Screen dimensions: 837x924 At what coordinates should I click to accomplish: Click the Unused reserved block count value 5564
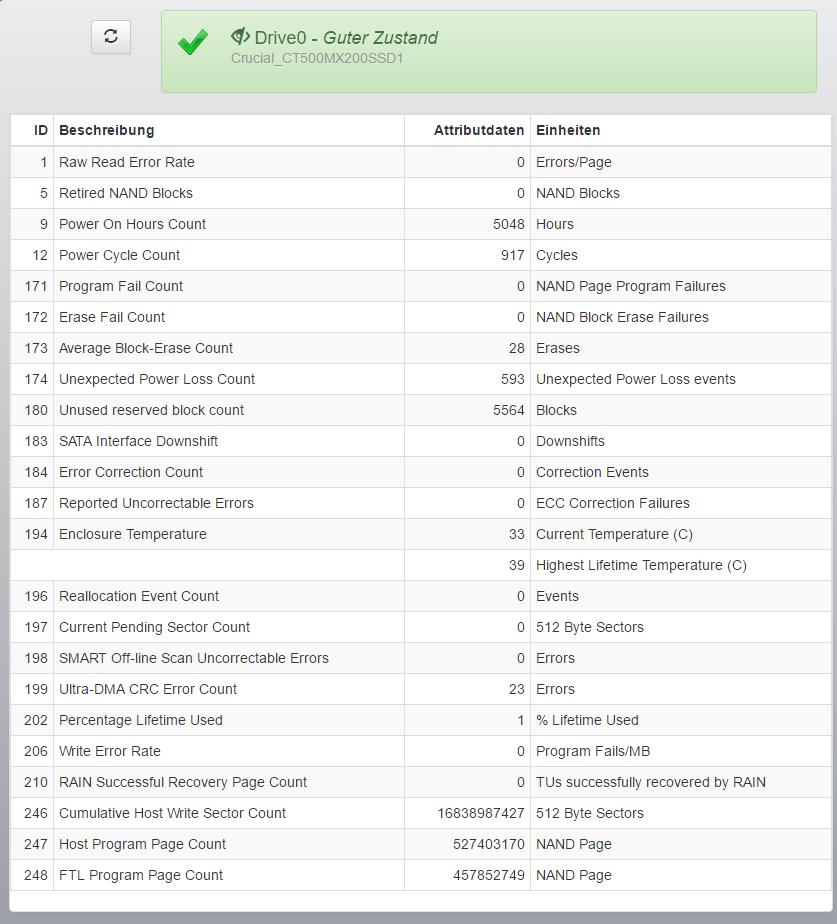point(508,410)
